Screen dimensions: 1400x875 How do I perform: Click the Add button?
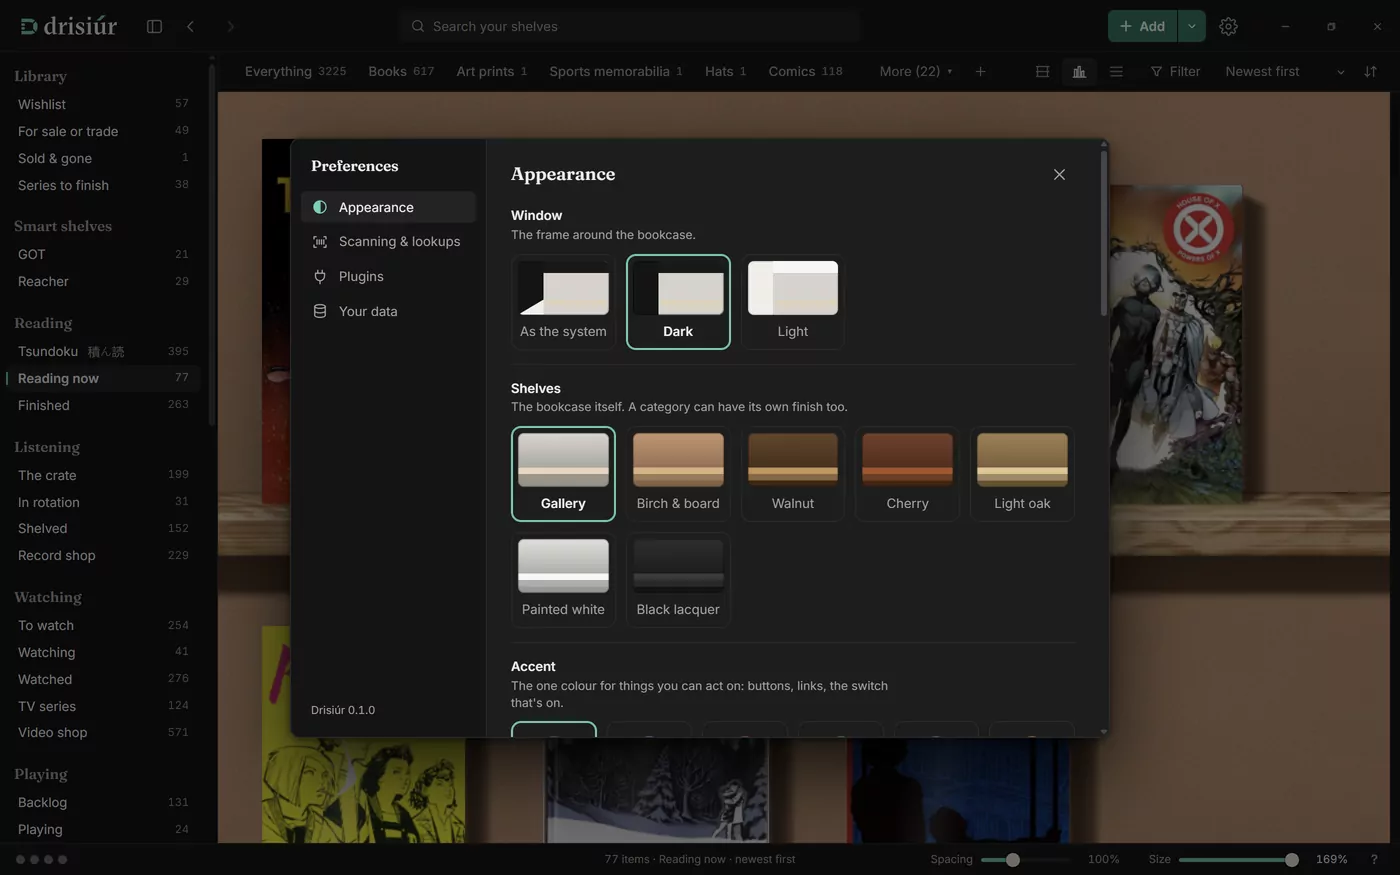1142,26
